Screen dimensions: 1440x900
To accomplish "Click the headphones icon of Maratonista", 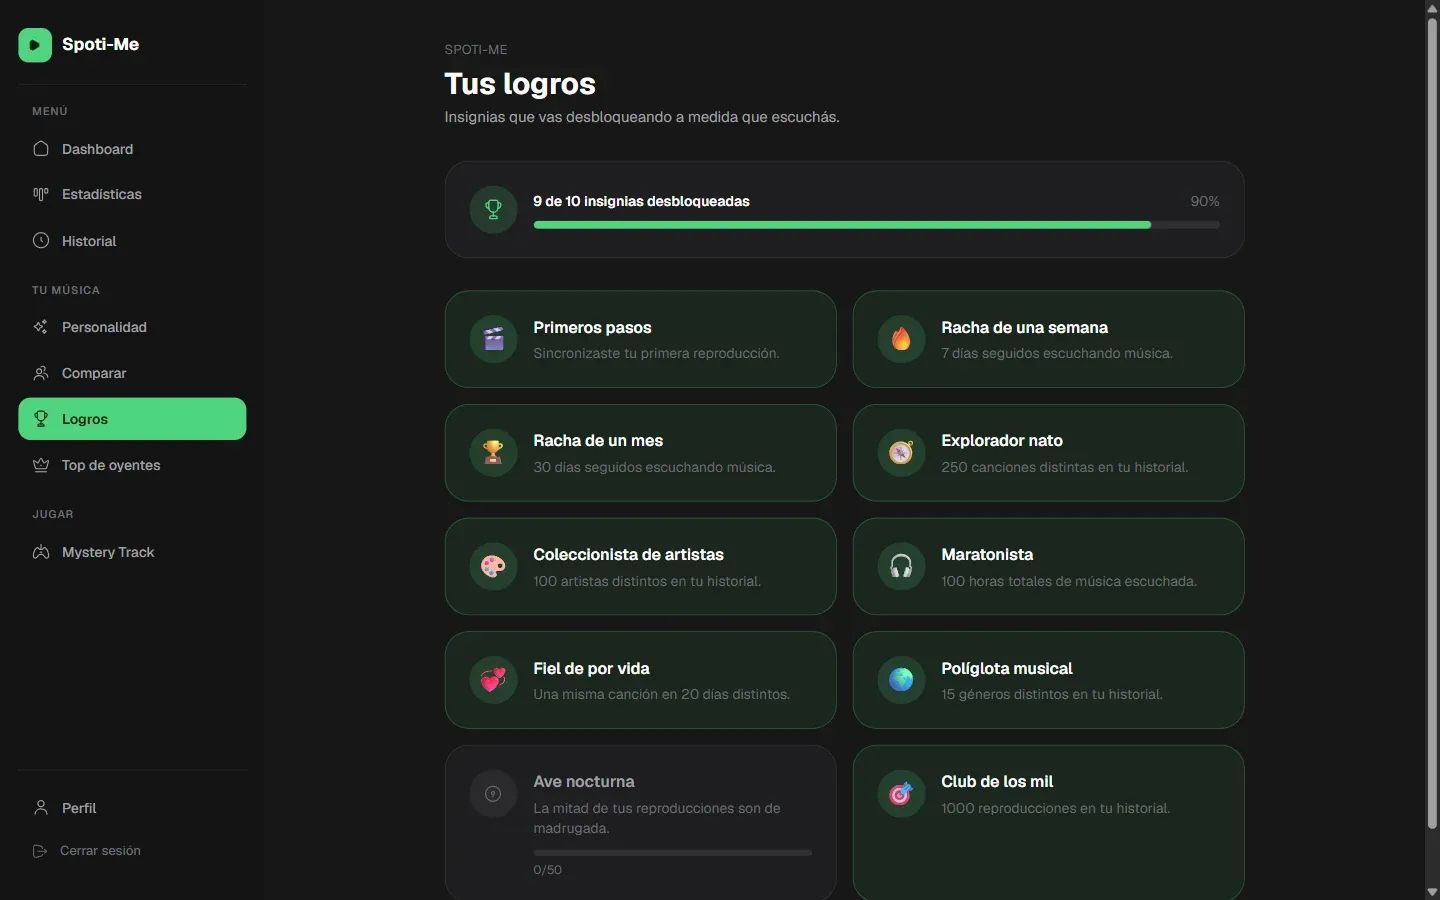I will 901,567.
